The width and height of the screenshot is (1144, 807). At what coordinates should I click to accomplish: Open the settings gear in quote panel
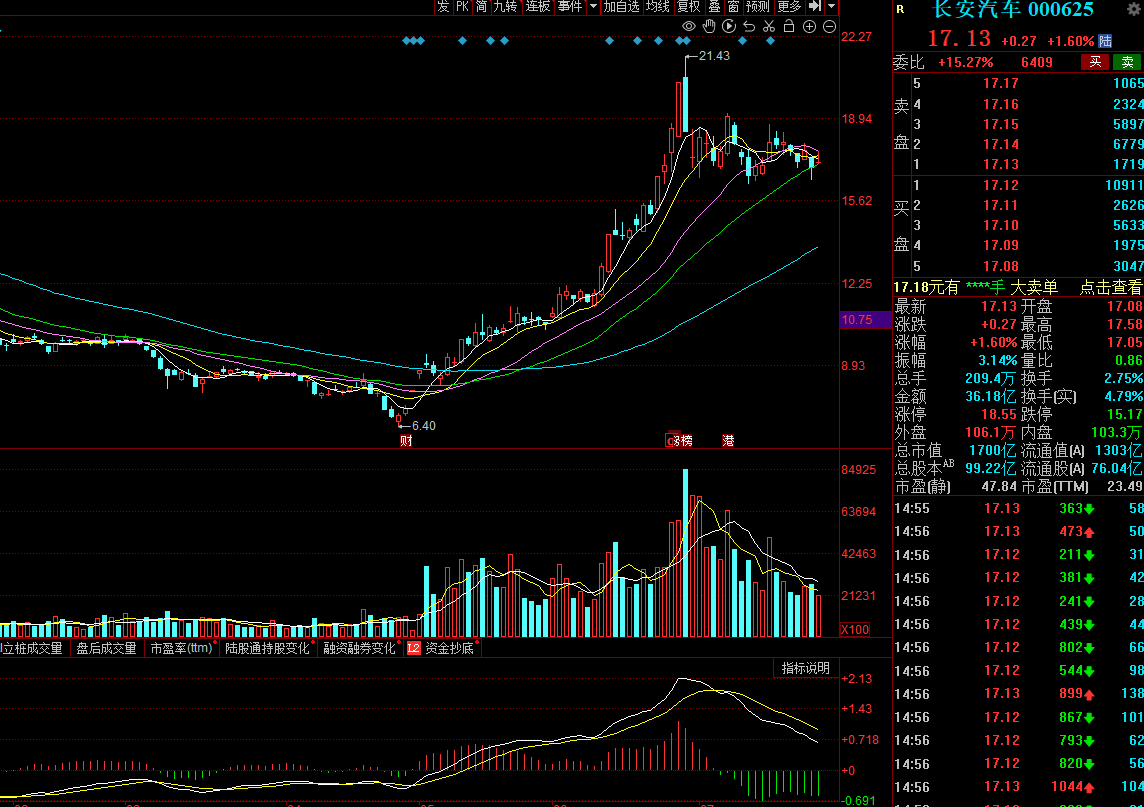[x=900, y=9]
